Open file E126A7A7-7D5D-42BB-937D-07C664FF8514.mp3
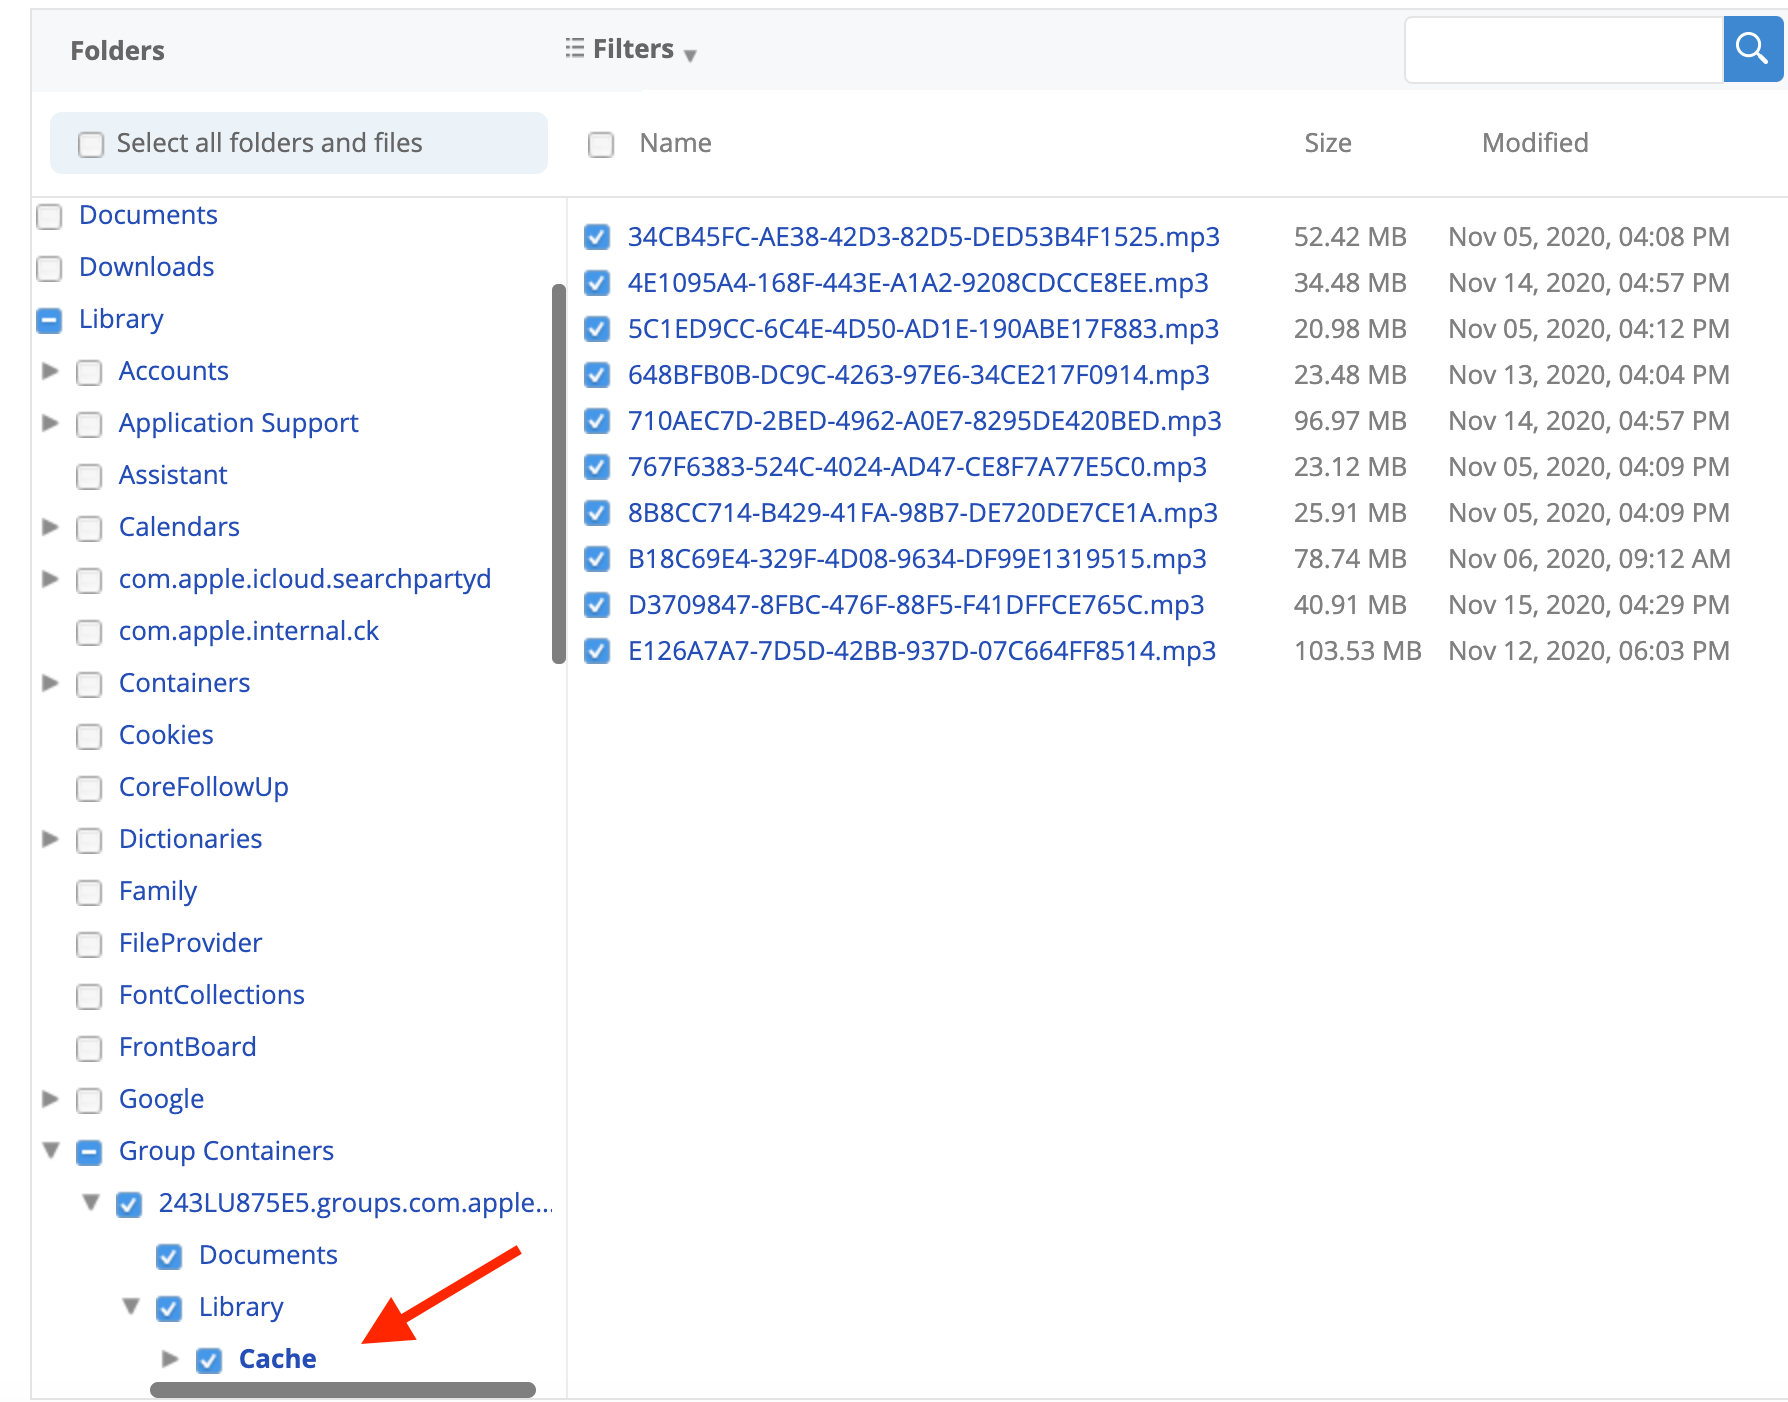Image resolution: width=1788 pixels, height=1402 pixels. point(922,651)
